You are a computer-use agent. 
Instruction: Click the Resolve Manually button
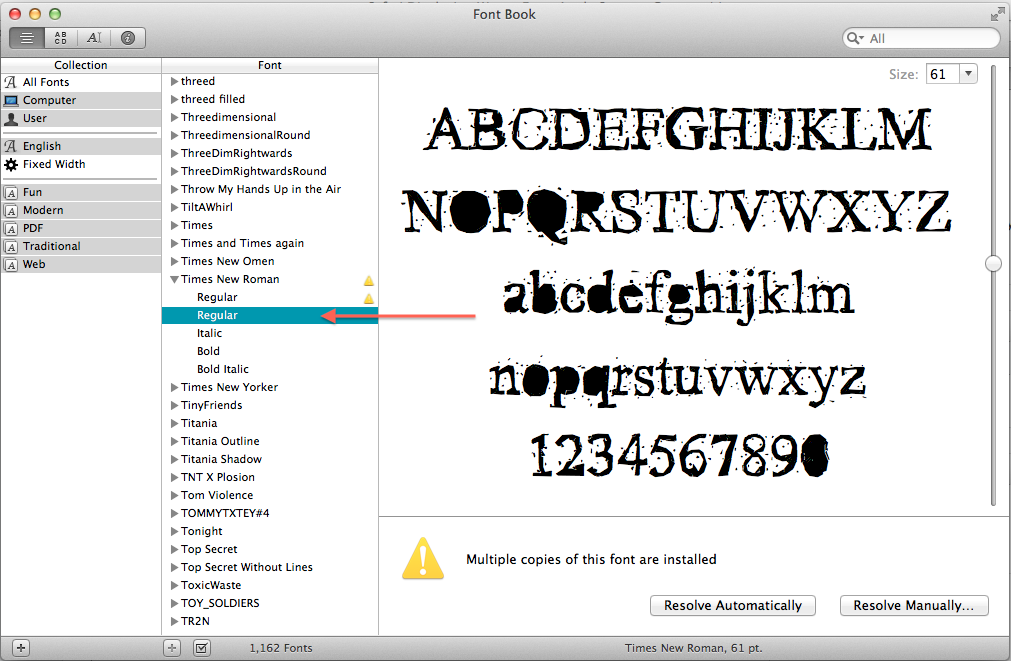913,605
